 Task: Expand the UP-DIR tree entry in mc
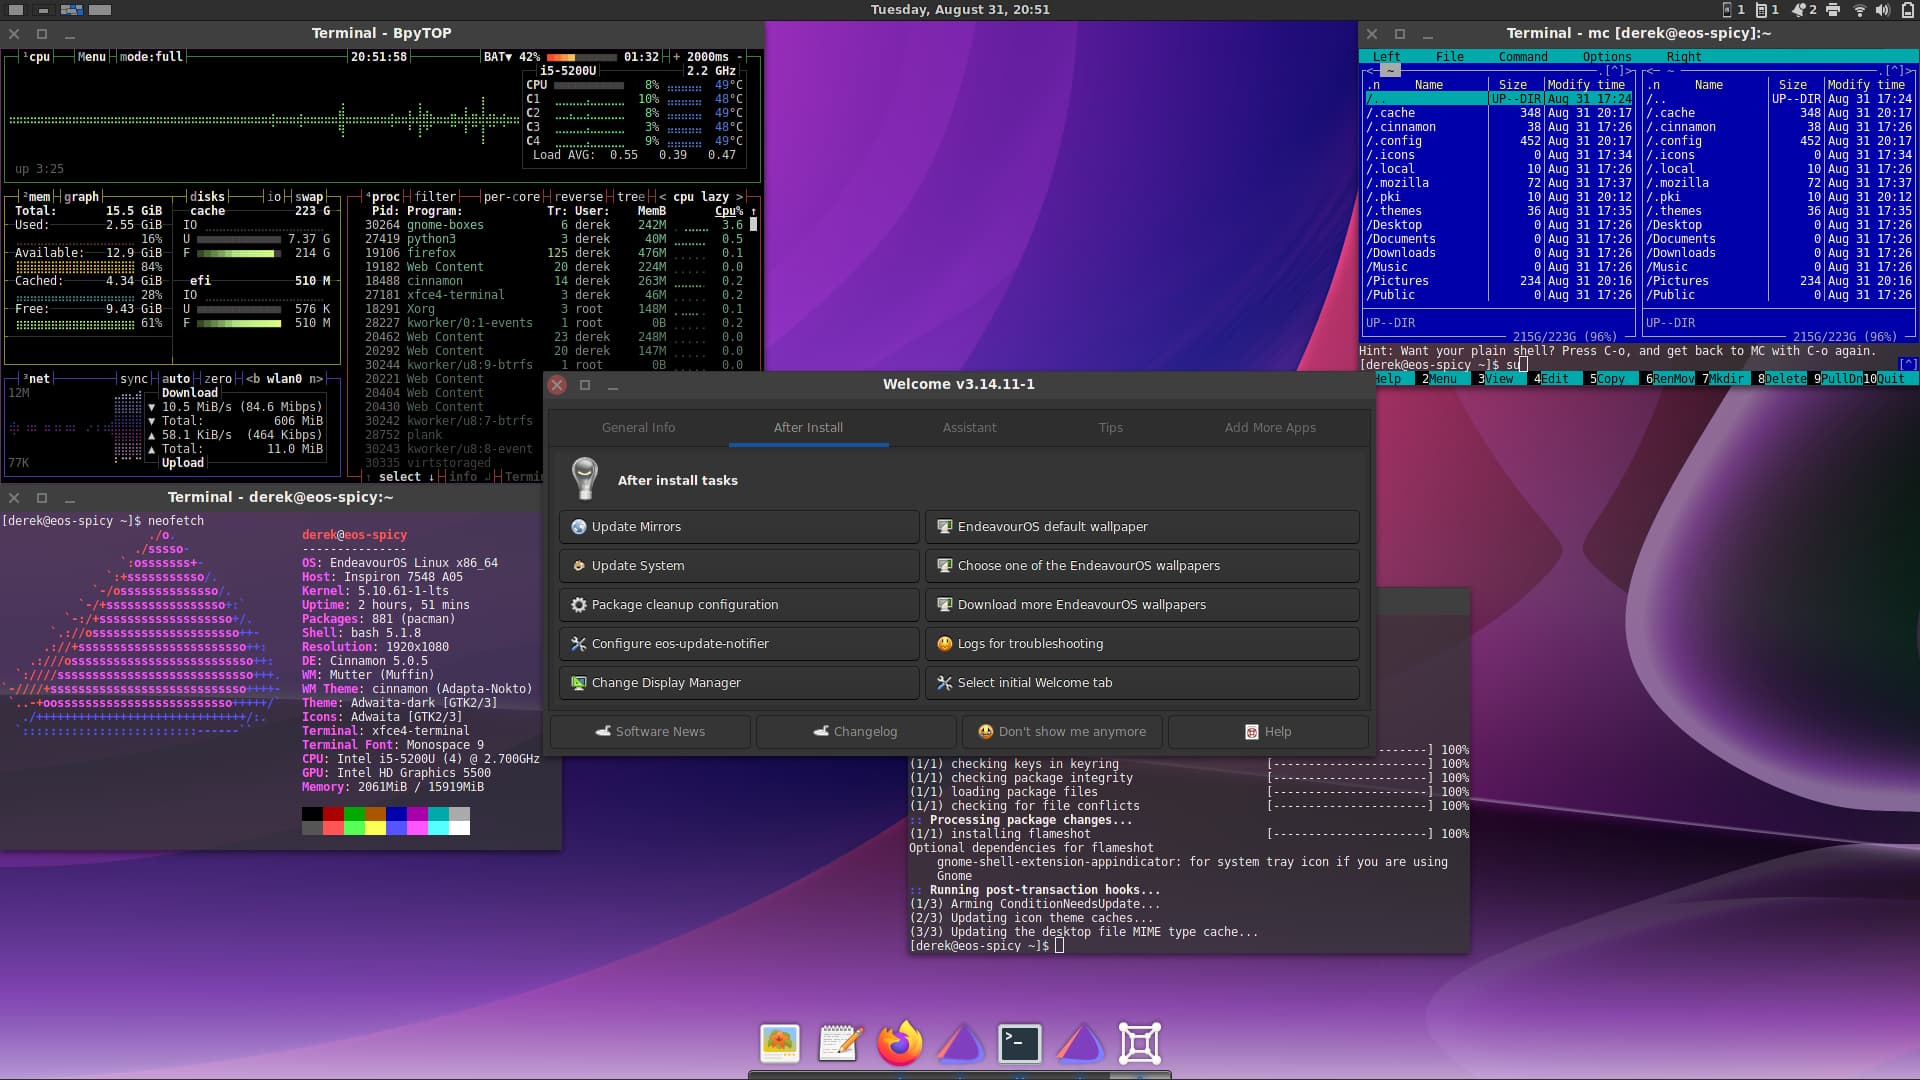point(1423,98)
